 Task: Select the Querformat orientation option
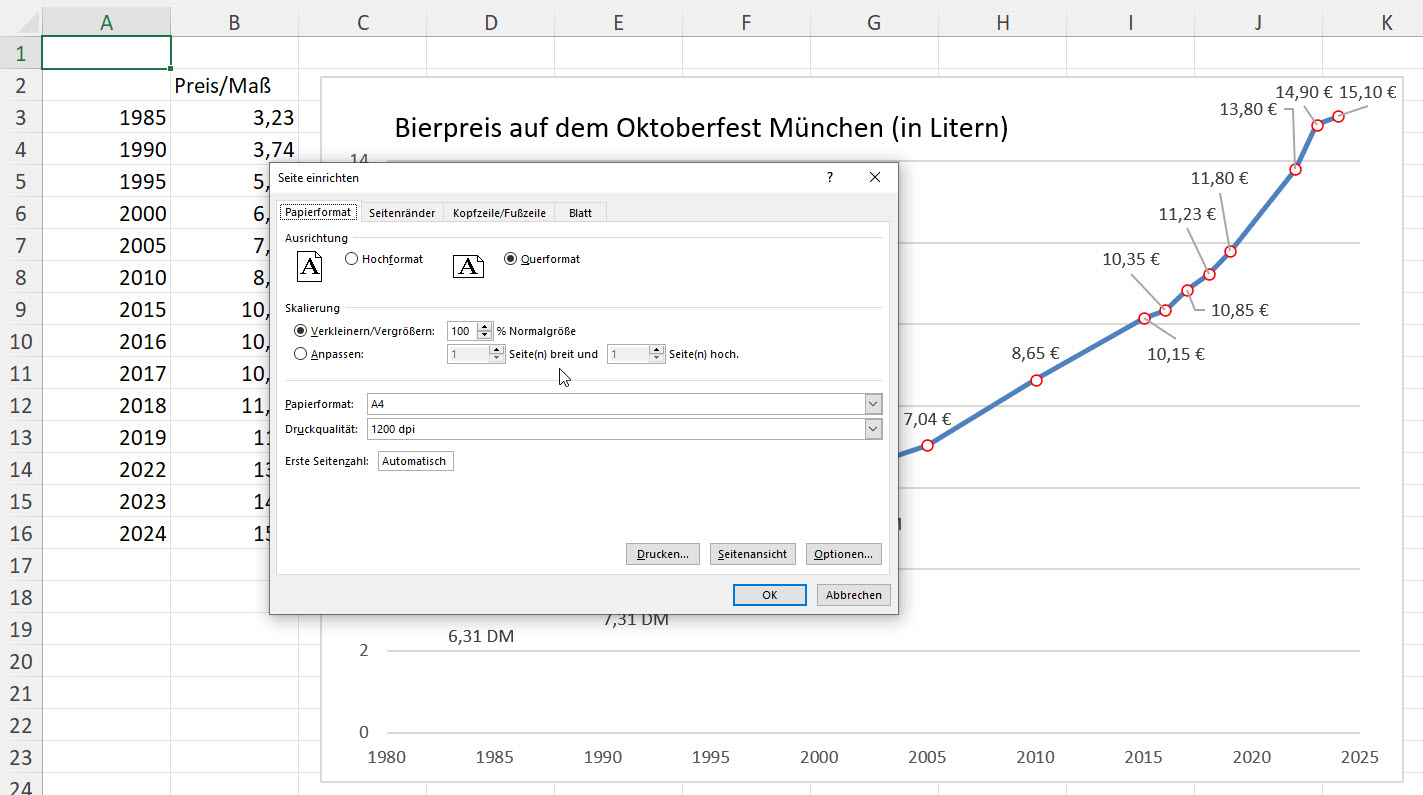pos(511,259)
